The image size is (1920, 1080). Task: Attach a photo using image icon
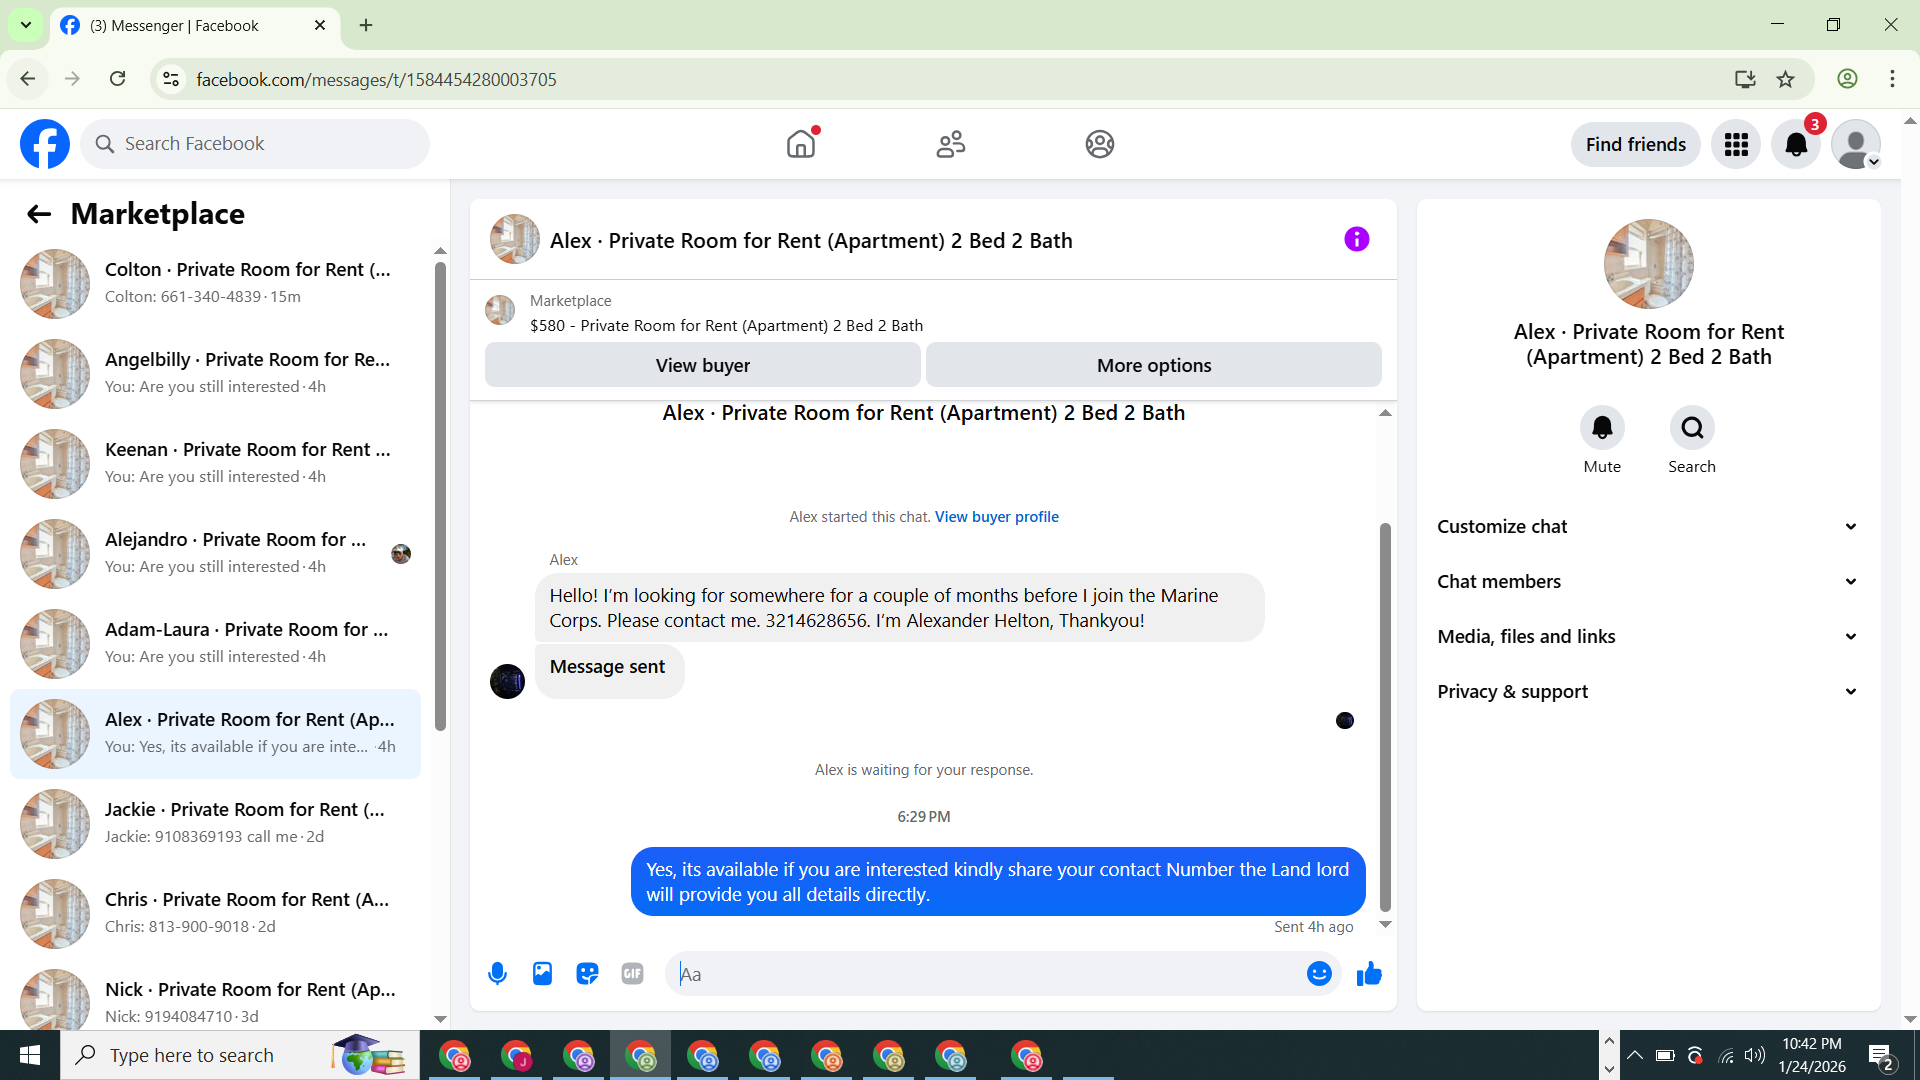tap(542, 974)
